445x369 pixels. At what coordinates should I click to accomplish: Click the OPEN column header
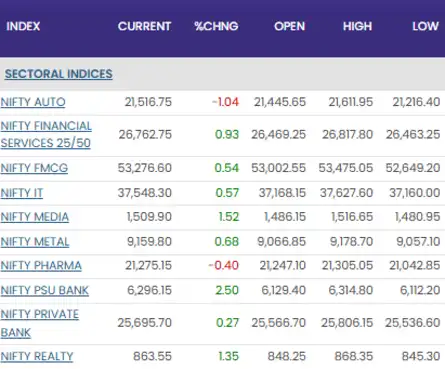[290, 26]
